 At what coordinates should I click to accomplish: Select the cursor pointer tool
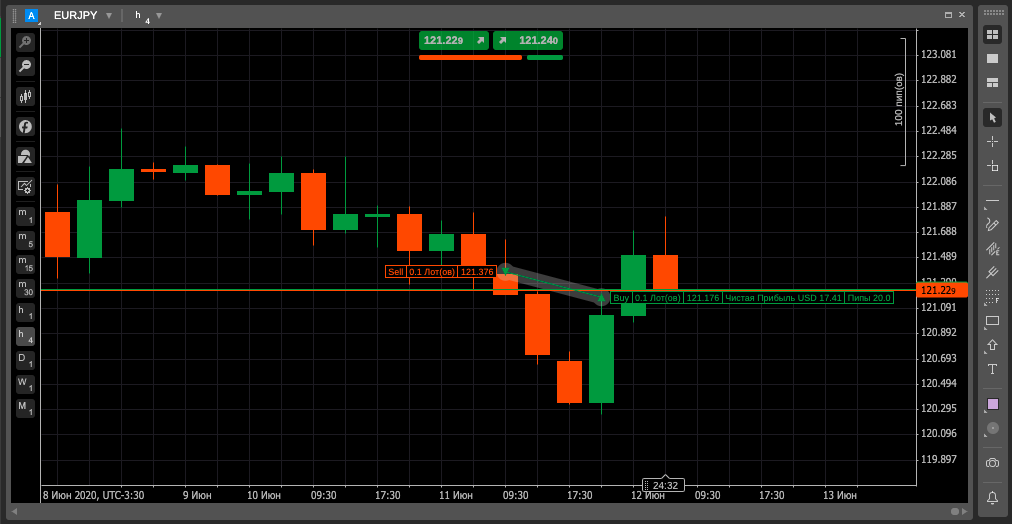pos(993,117)
